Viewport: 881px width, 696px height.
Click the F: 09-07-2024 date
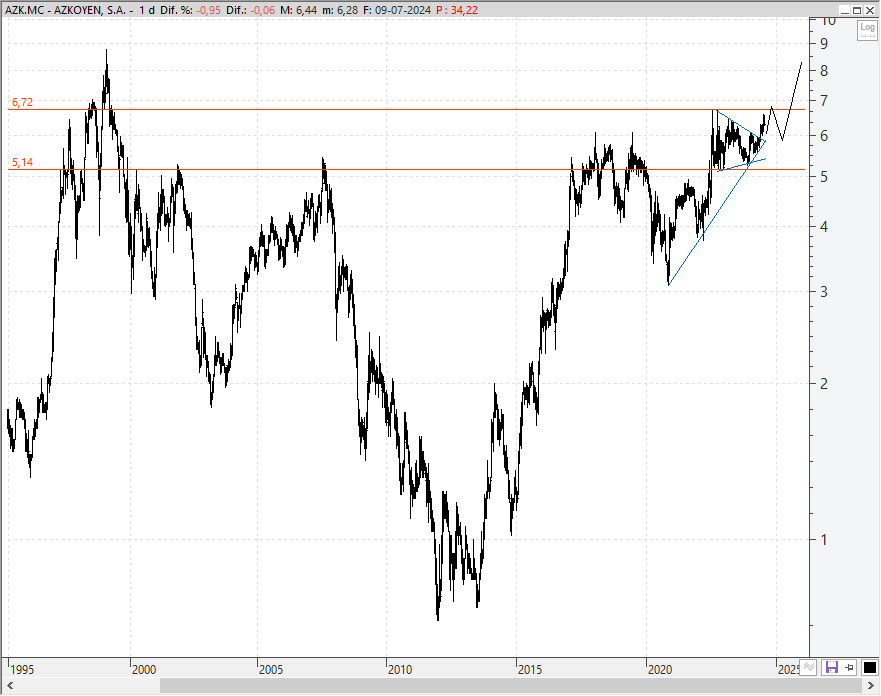[397, 10]
